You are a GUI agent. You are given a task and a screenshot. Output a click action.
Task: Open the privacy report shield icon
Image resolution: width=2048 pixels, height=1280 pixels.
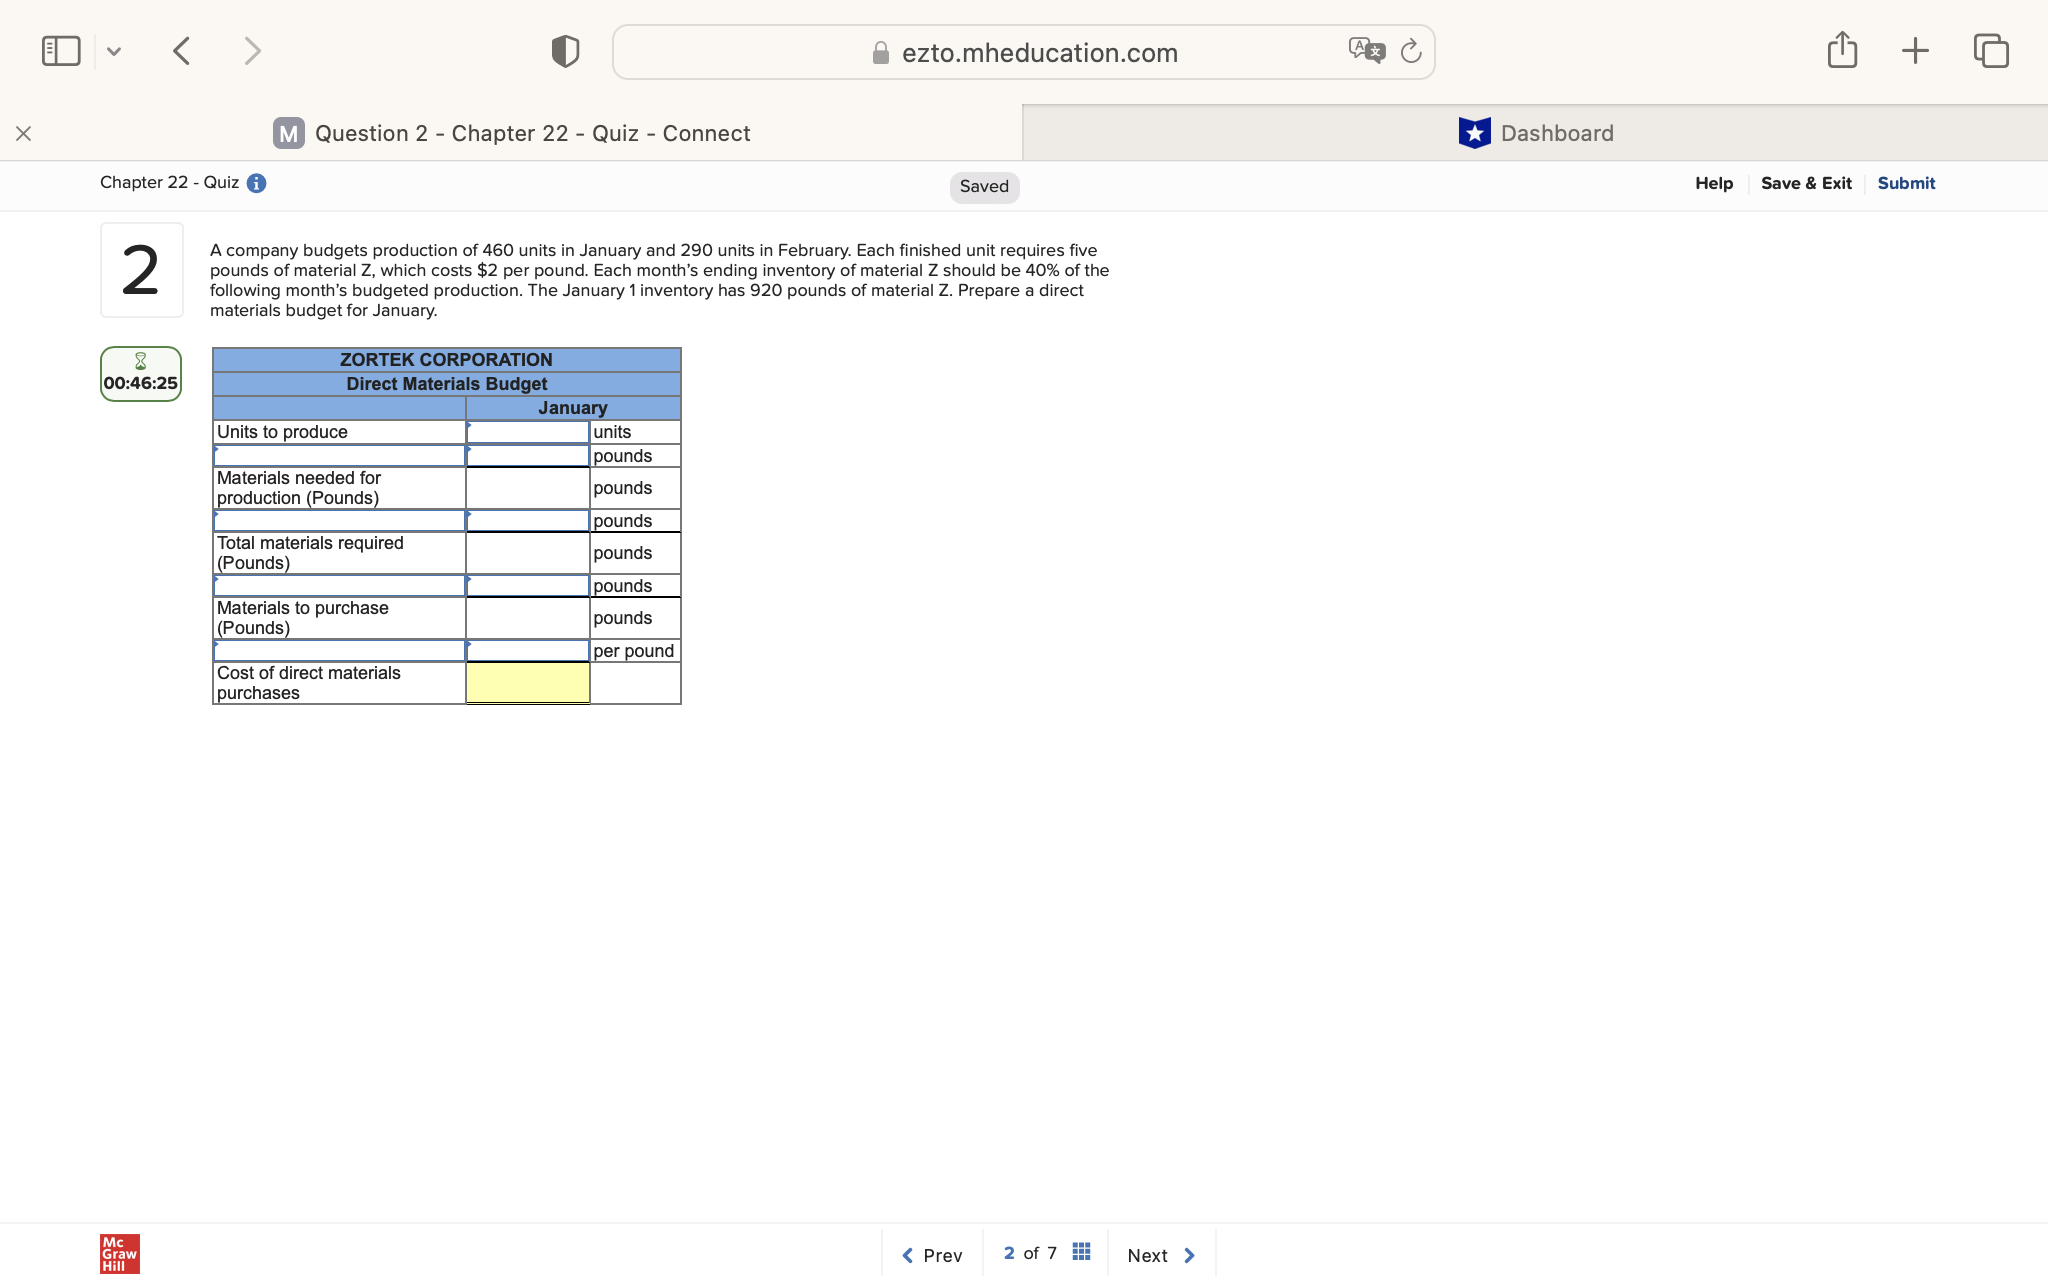point(564,50)
